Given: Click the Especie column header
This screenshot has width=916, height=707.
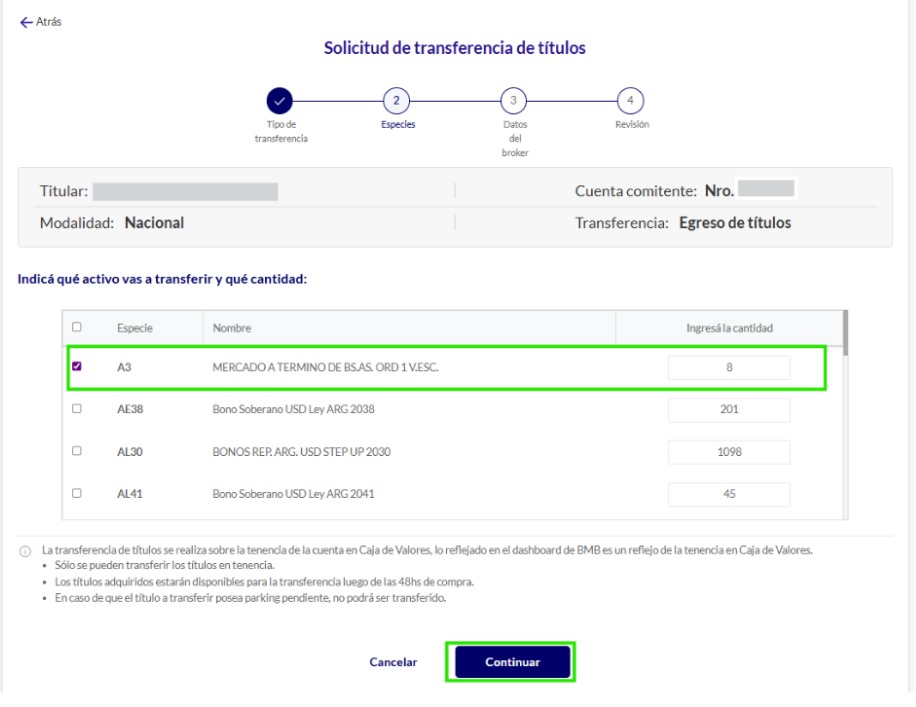Looking at the screenshot, I should pyautogui.click(x=134, y=328).
